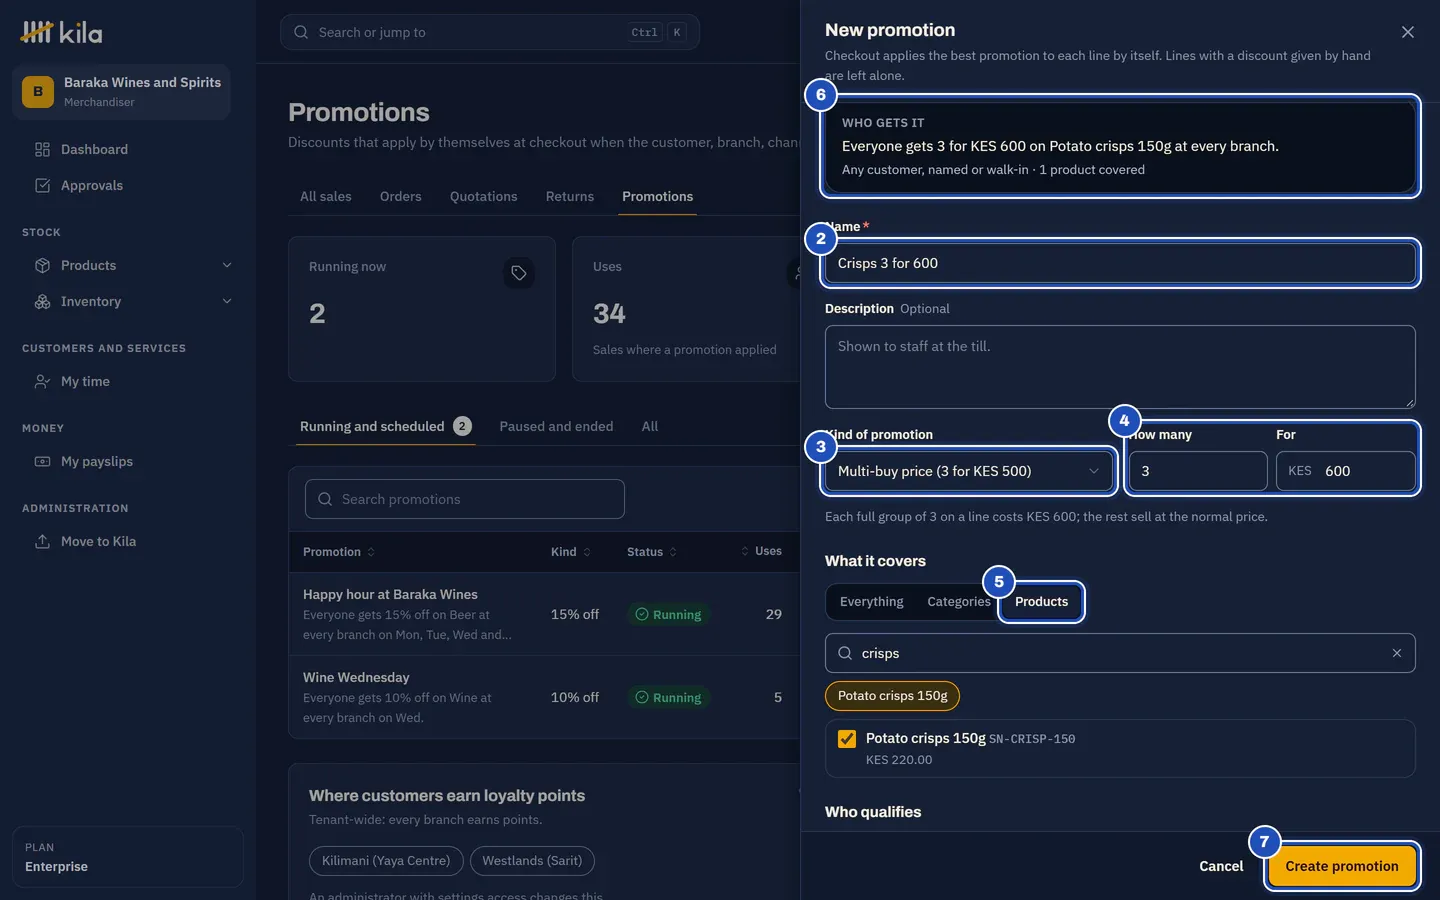Switch to the Quotations tab
1440x900 pixels.
point(483,196)
